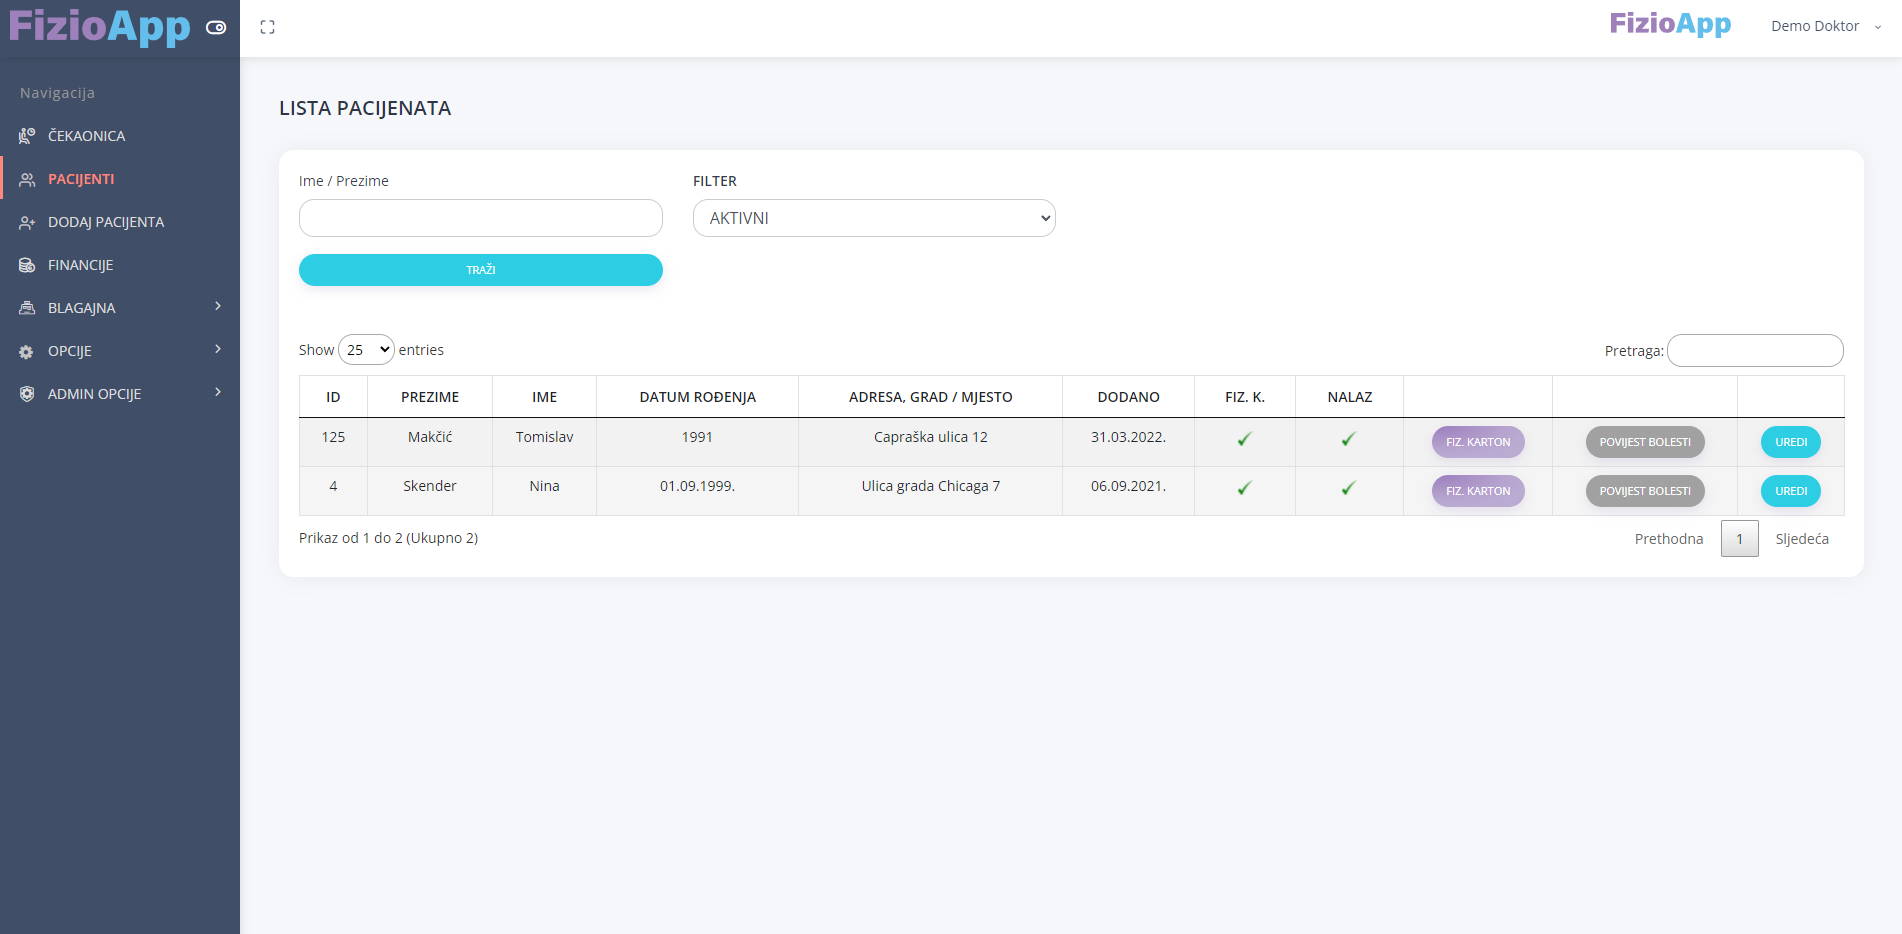This screenshot has width=1902, height=934.
Task: Open the AKTIVNI filter dropdown
Action: tap(874, 218)
